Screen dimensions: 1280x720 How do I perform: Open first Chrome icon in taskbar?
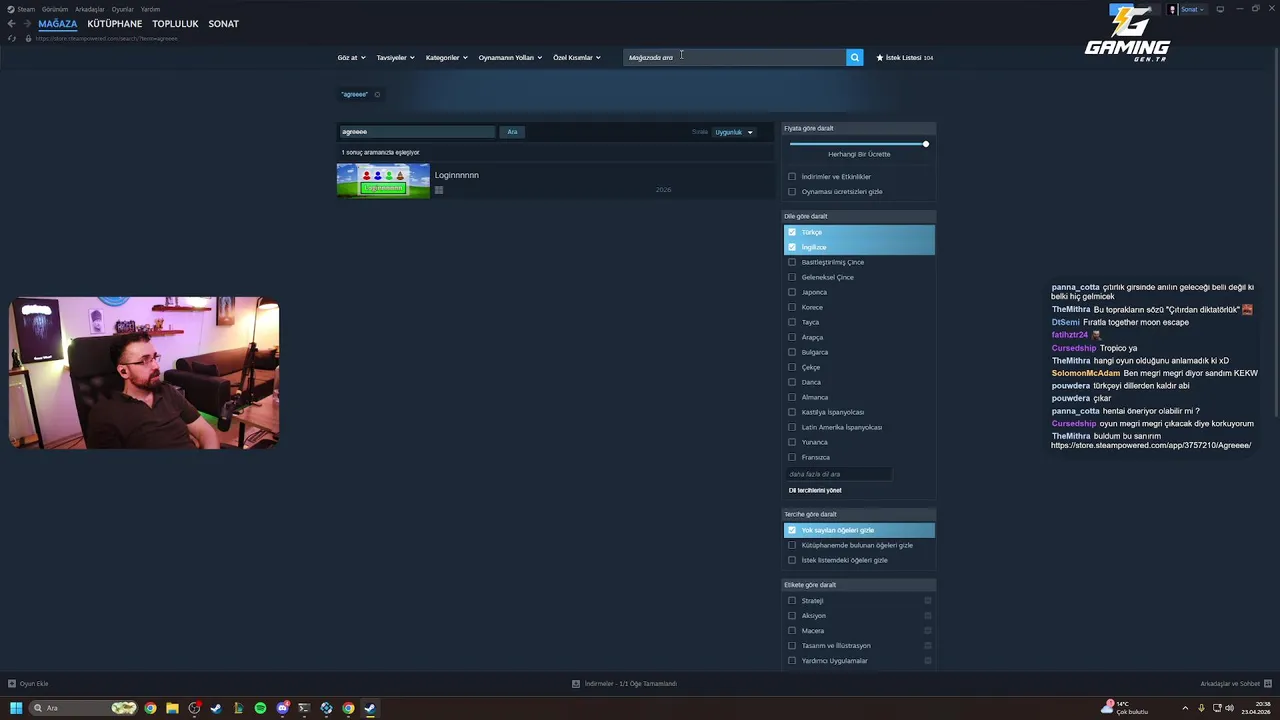pyautogui.click(x=150, y=708)
